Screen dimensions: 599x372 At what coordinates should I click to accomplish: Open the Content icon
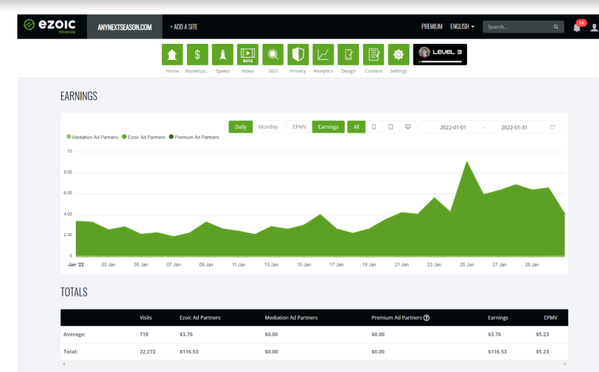pos(373,54)
